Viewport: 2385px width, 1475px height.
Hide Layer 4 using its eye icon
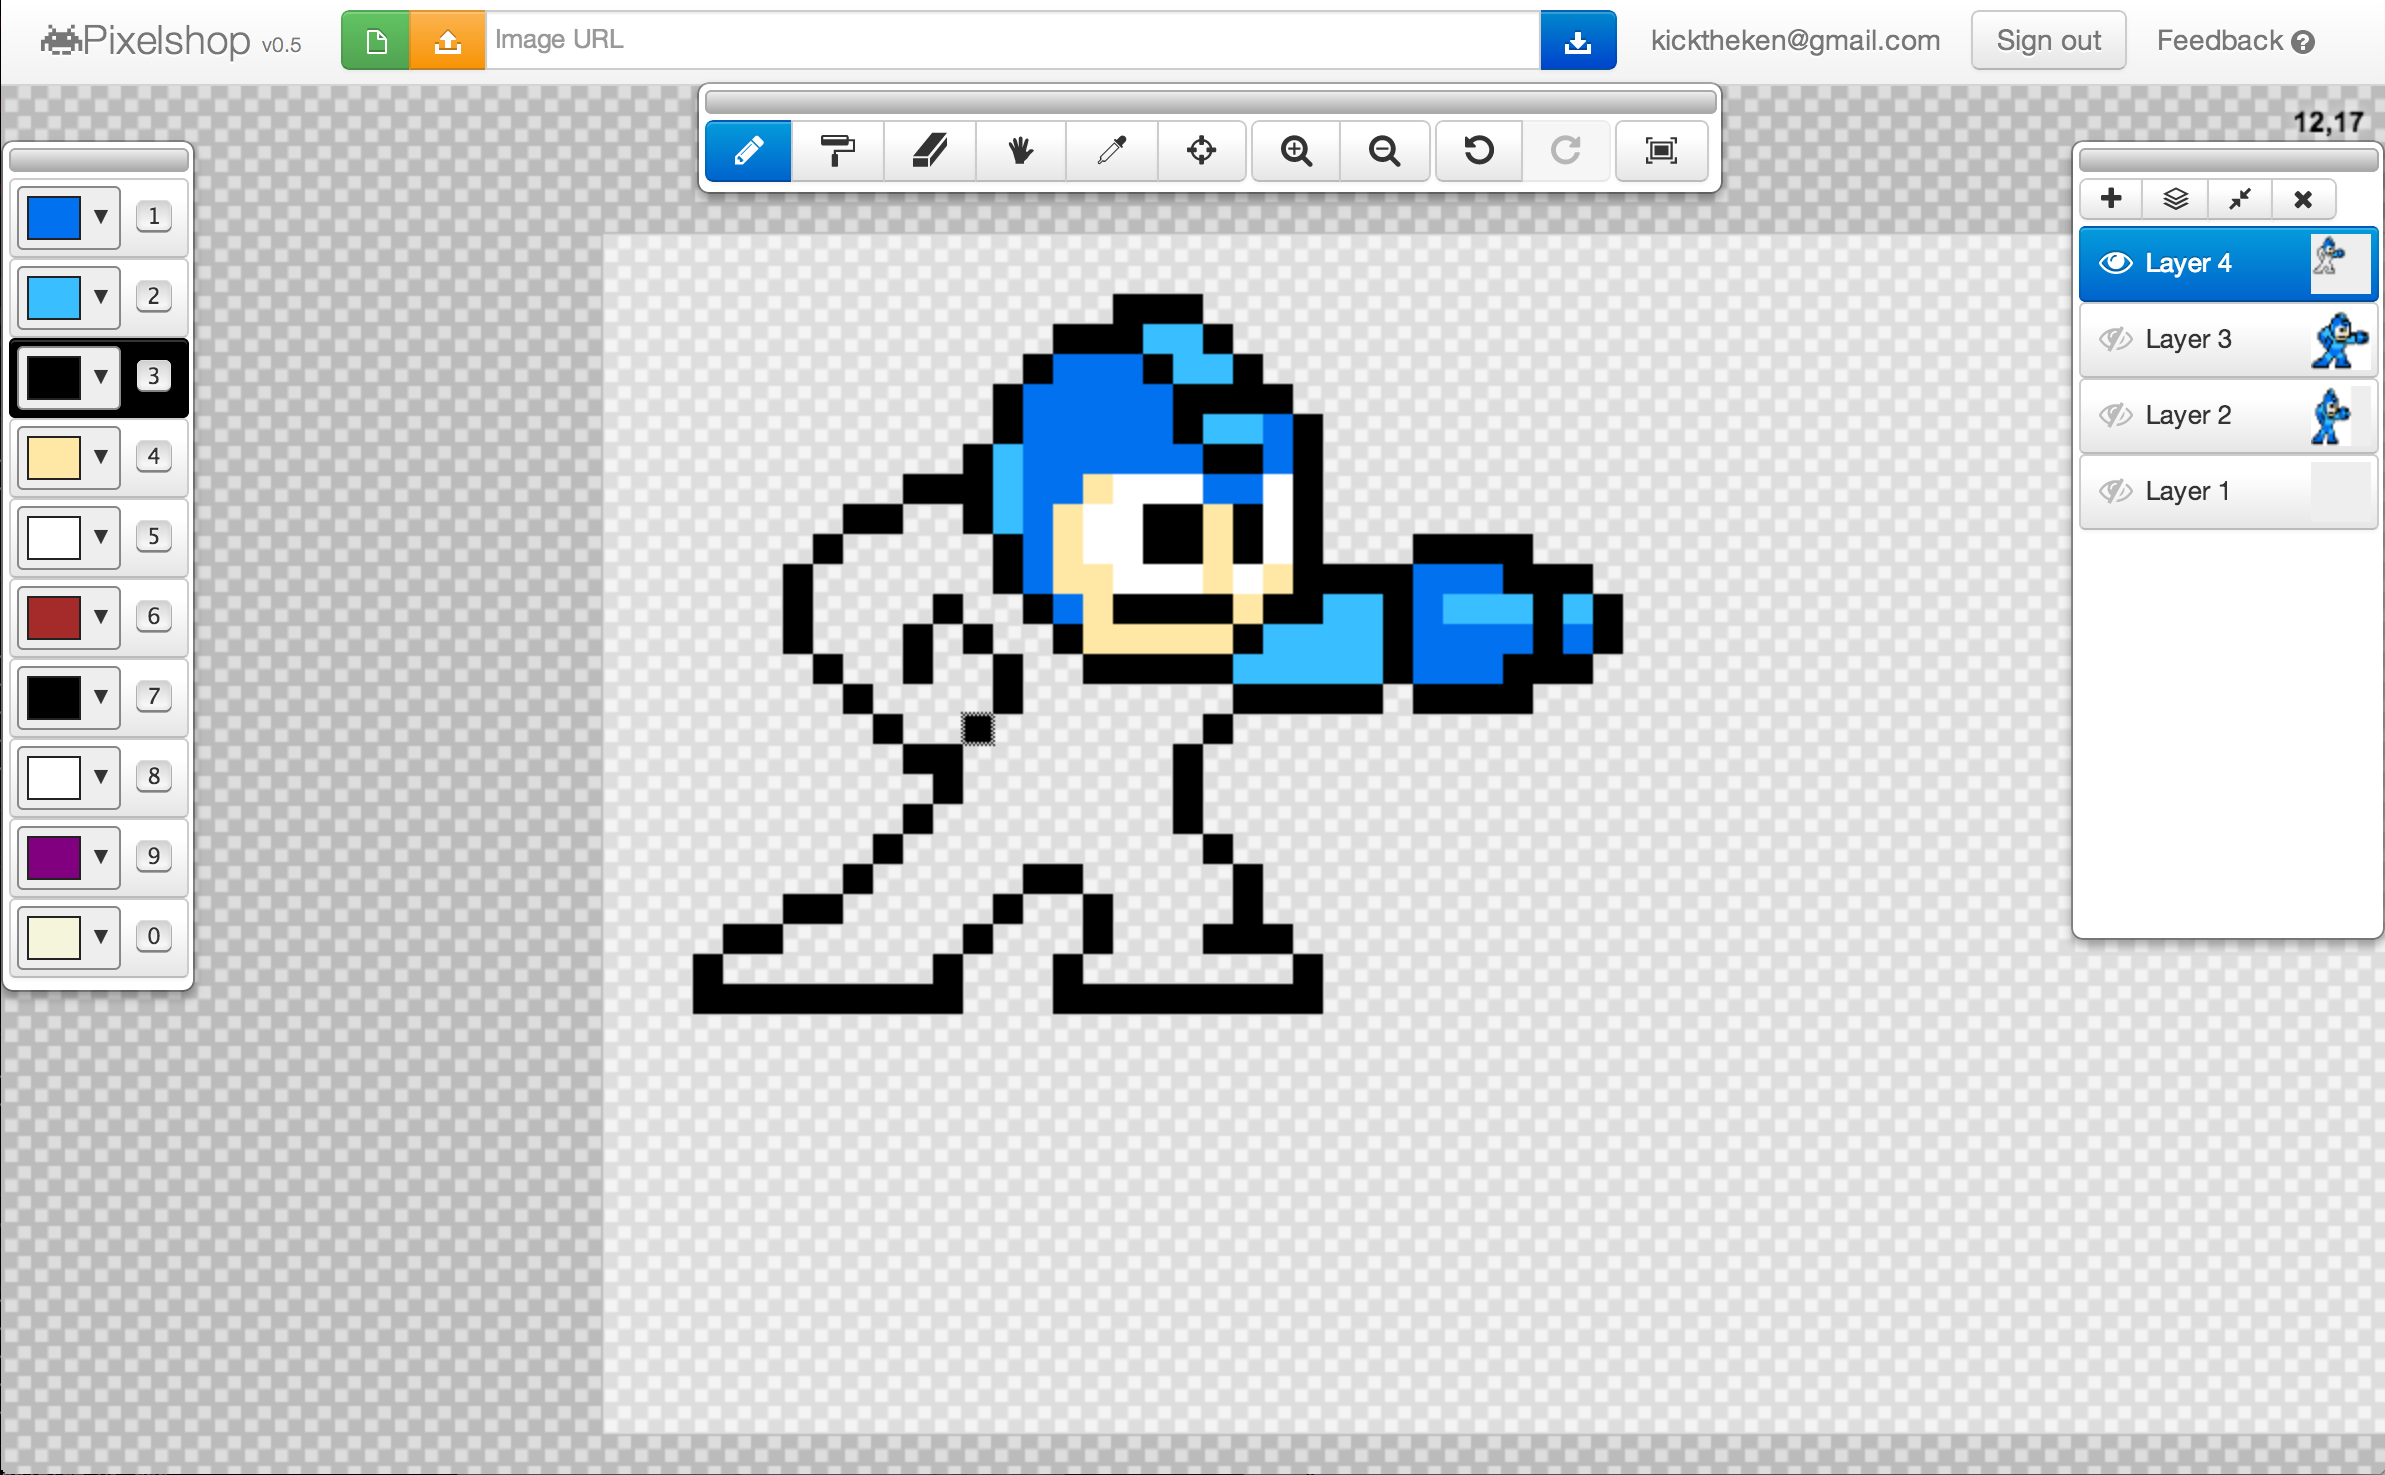[2115, 263]
